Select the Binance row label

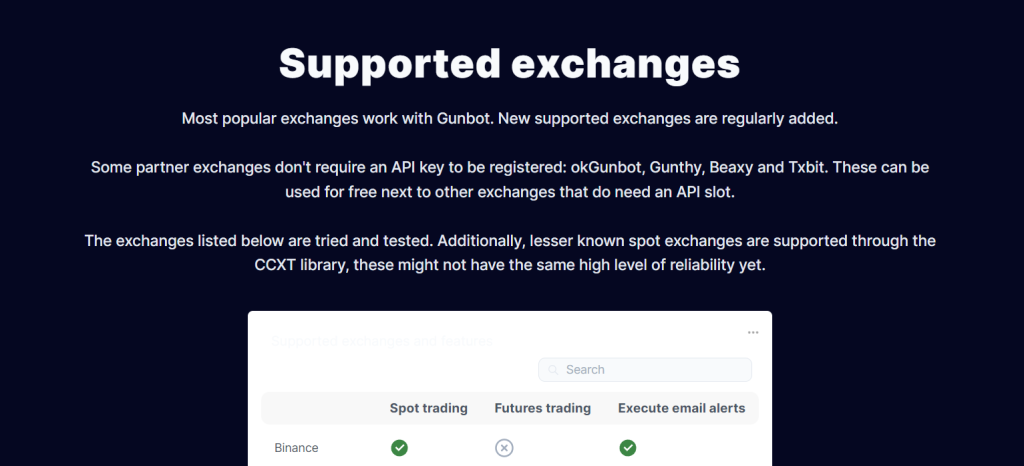pyautogui.click(x=296, y=448)
